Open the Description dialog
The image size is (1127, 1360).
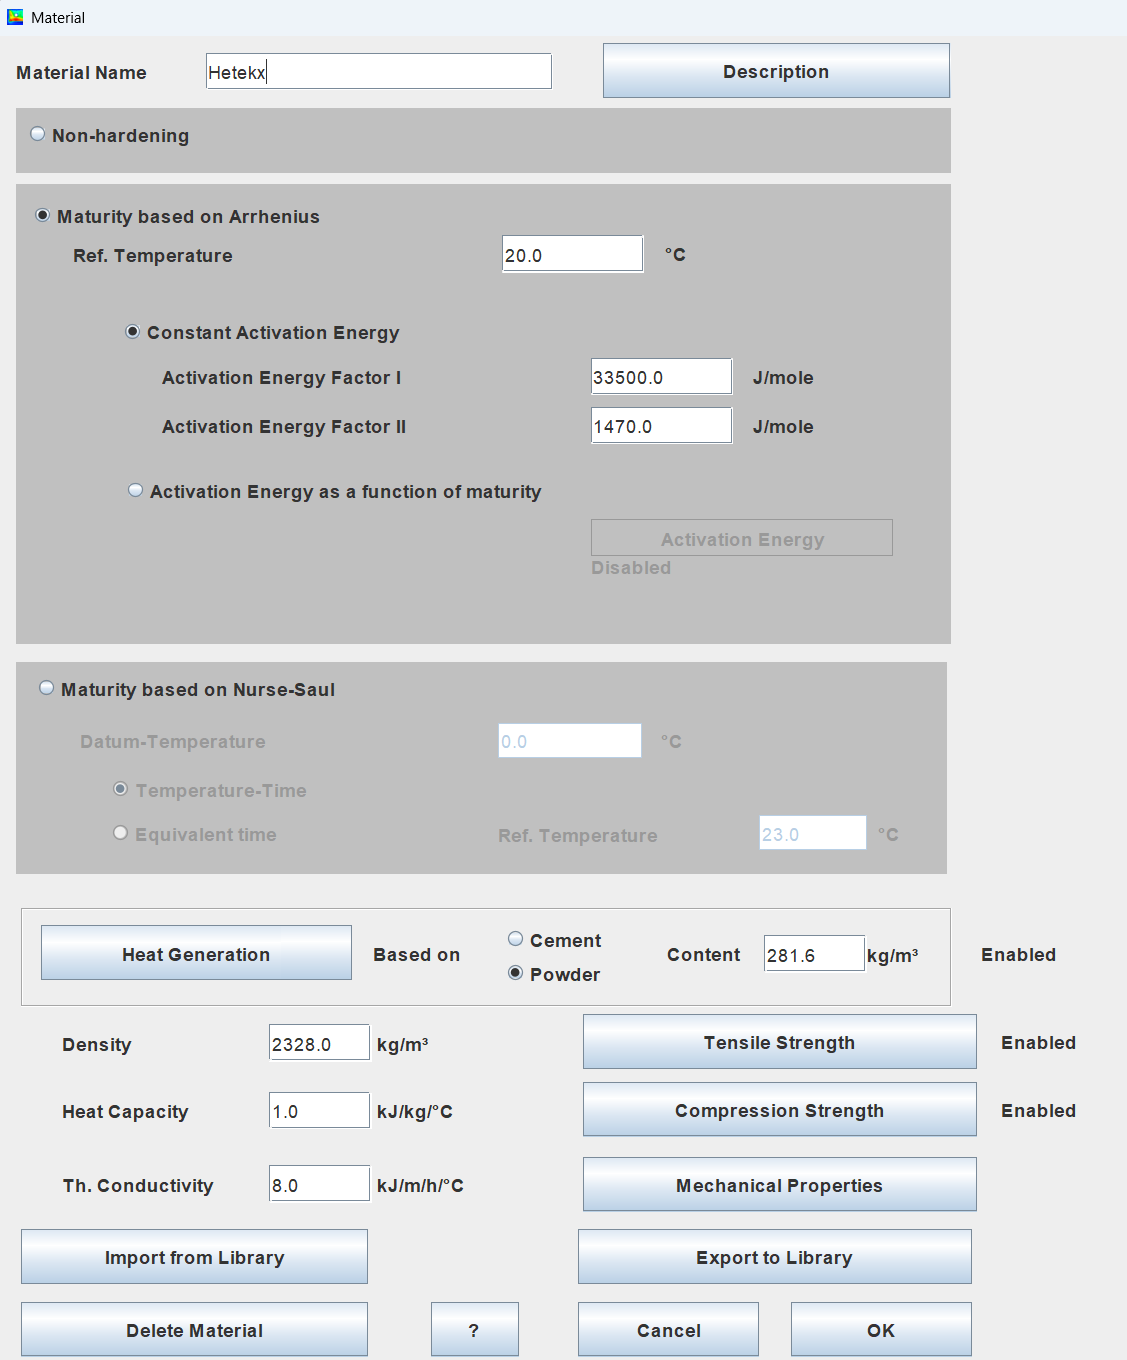[776, 71]
